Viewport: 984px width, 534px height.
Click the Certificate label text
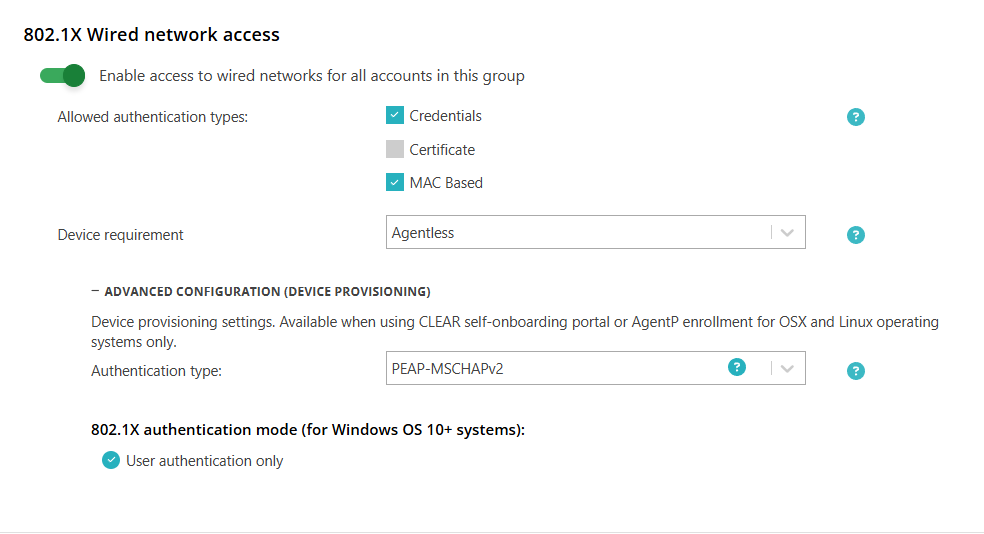point(442,150)
